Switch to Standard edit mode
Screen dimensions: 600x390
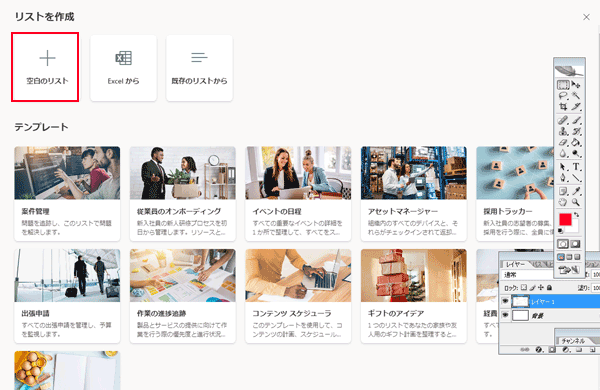pos(563,244)
